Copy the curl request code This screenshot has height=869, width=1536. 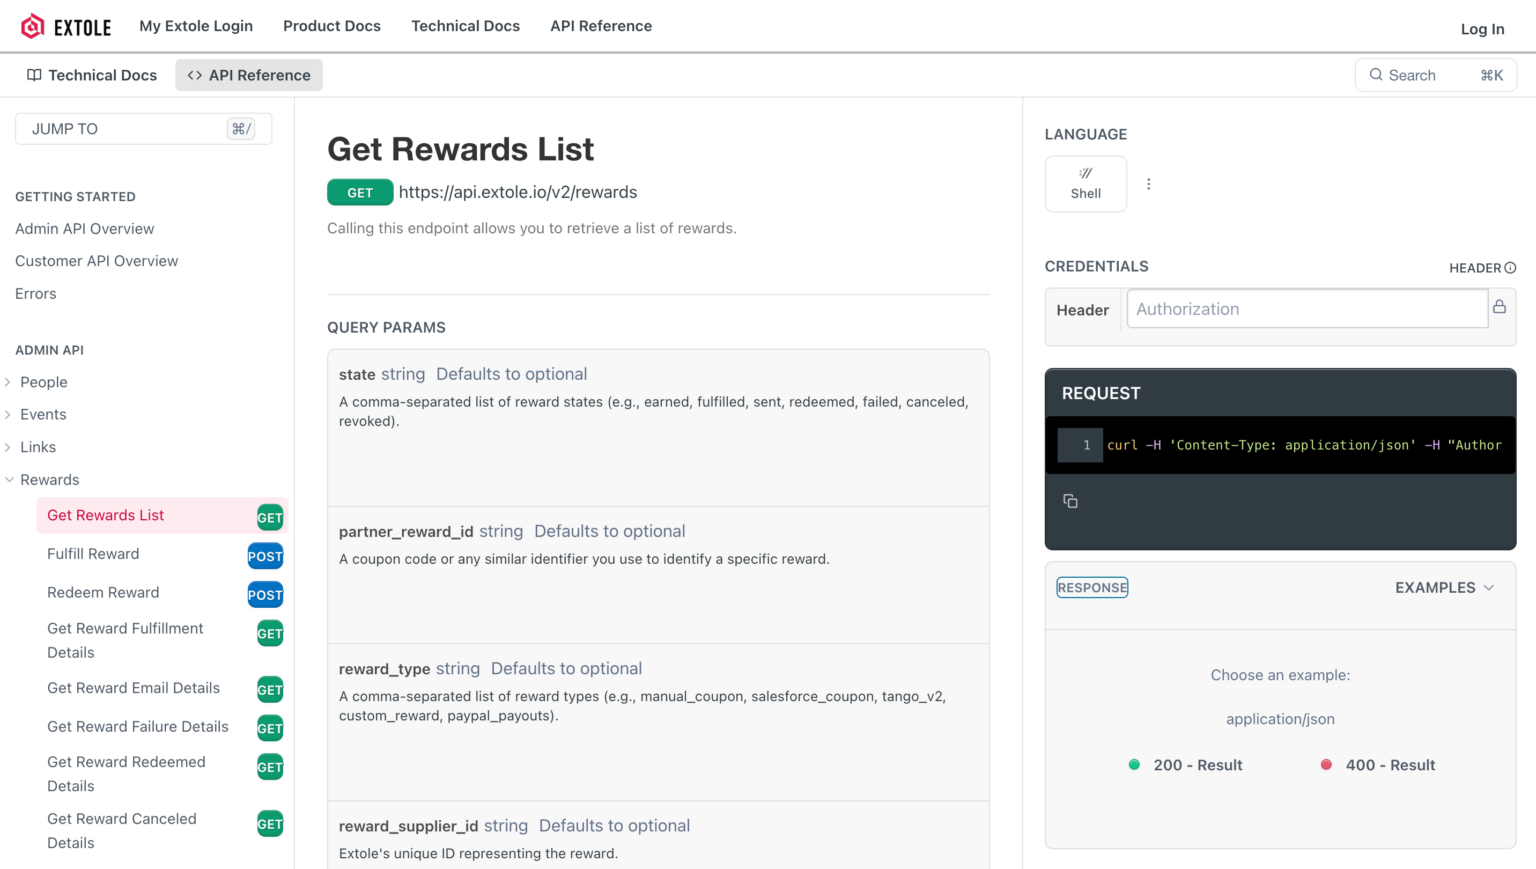1070,501
